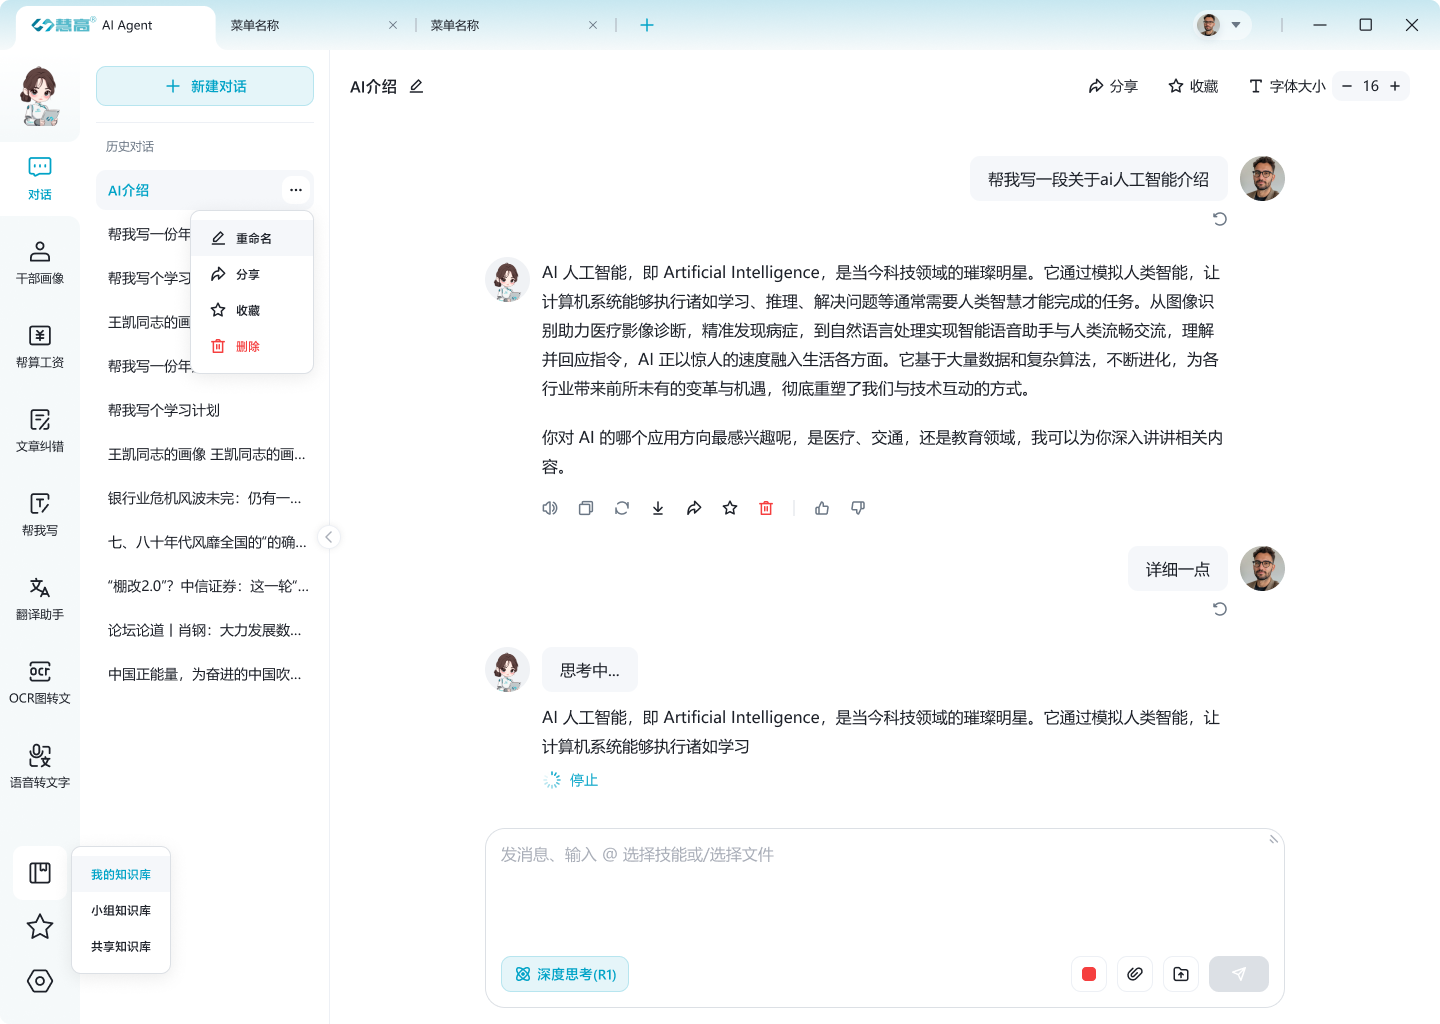1440x1024 pixels.
Task: Regenerate the AI response with refresh icon
Action: point(622,508)
